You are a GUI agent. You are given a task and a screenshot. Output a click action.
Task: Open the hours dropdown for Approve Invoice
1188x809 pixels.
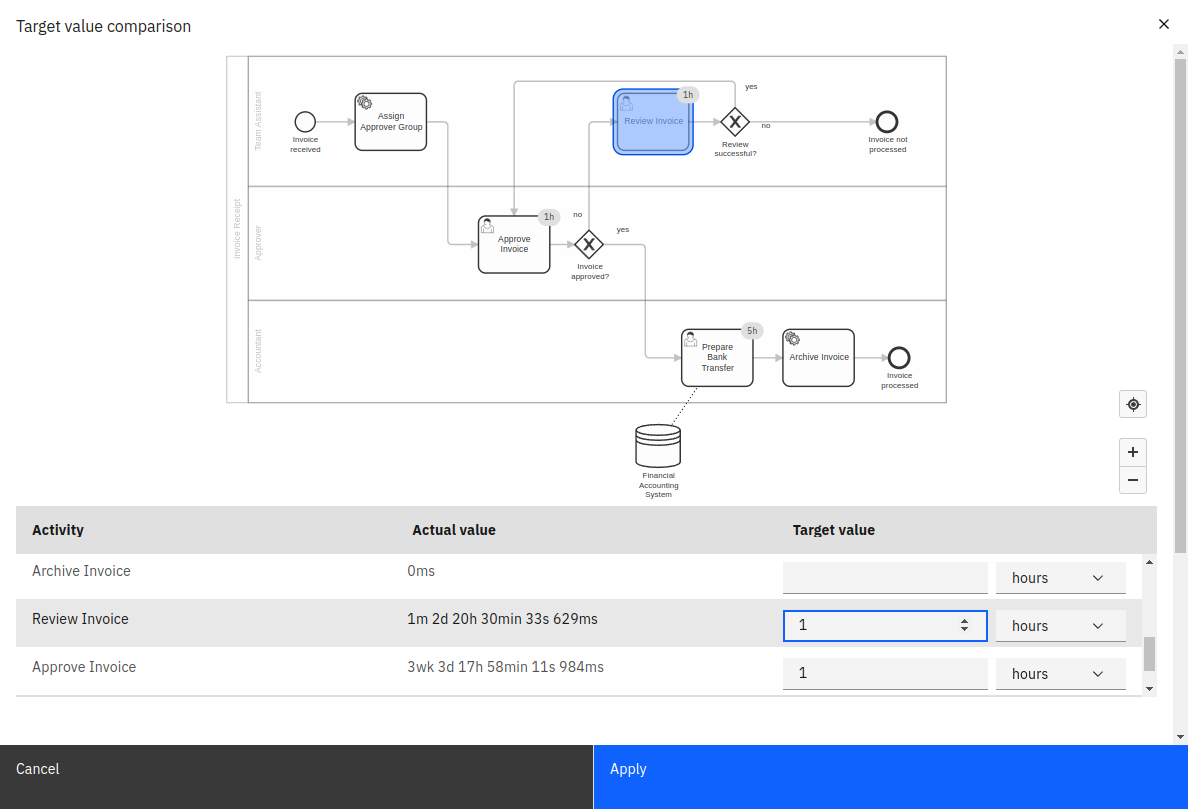point(1060,673)
